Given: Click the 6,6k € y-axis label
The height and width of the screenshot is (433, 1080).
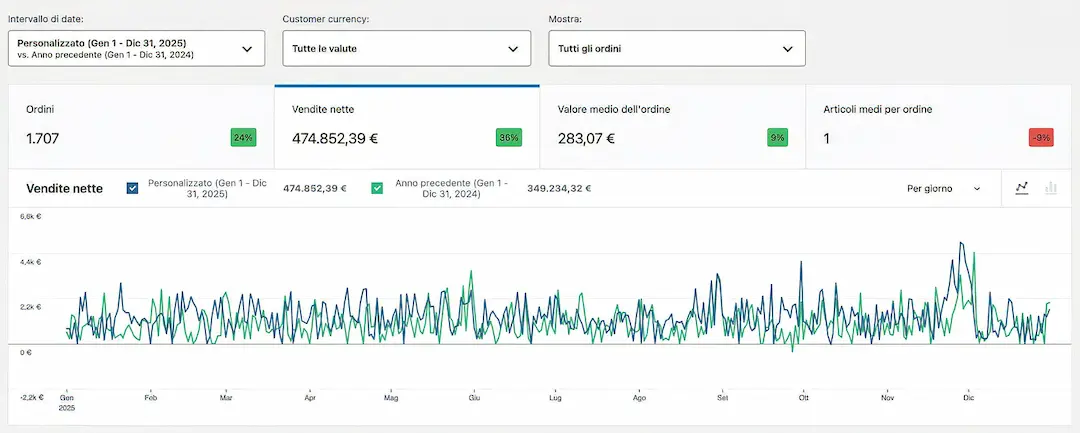Looking at the screenshot, I should [x=30, y=216].
